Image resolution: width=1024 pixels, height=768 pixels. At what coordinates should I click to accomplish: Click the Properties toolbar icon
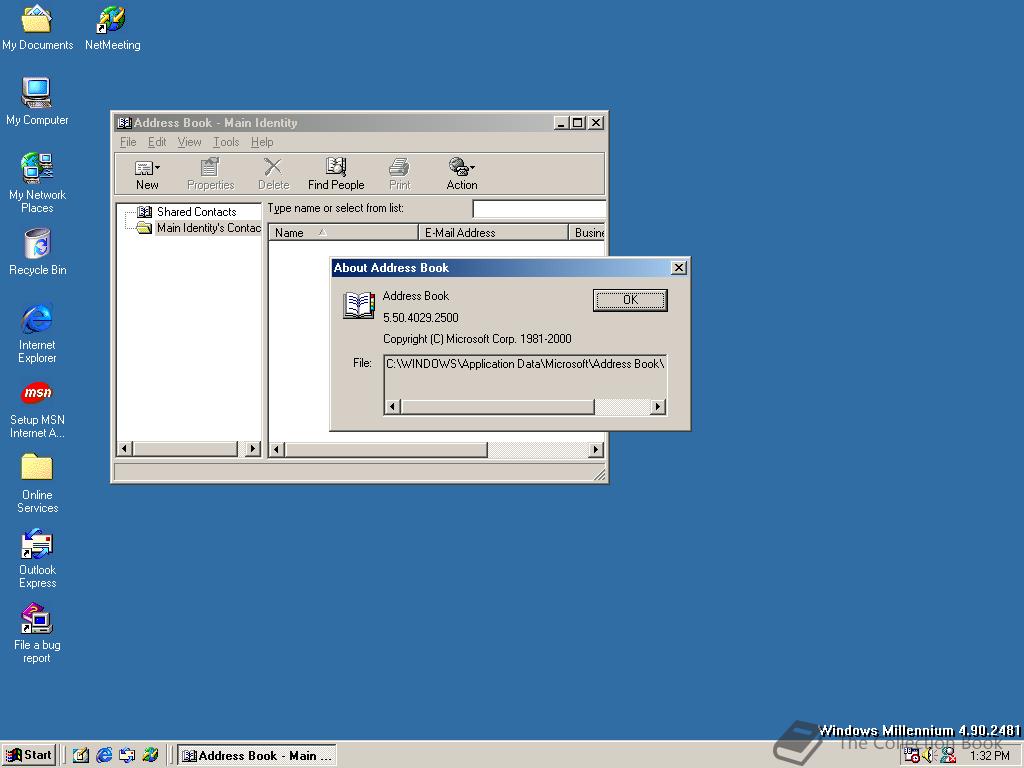[x=210, y=174]
